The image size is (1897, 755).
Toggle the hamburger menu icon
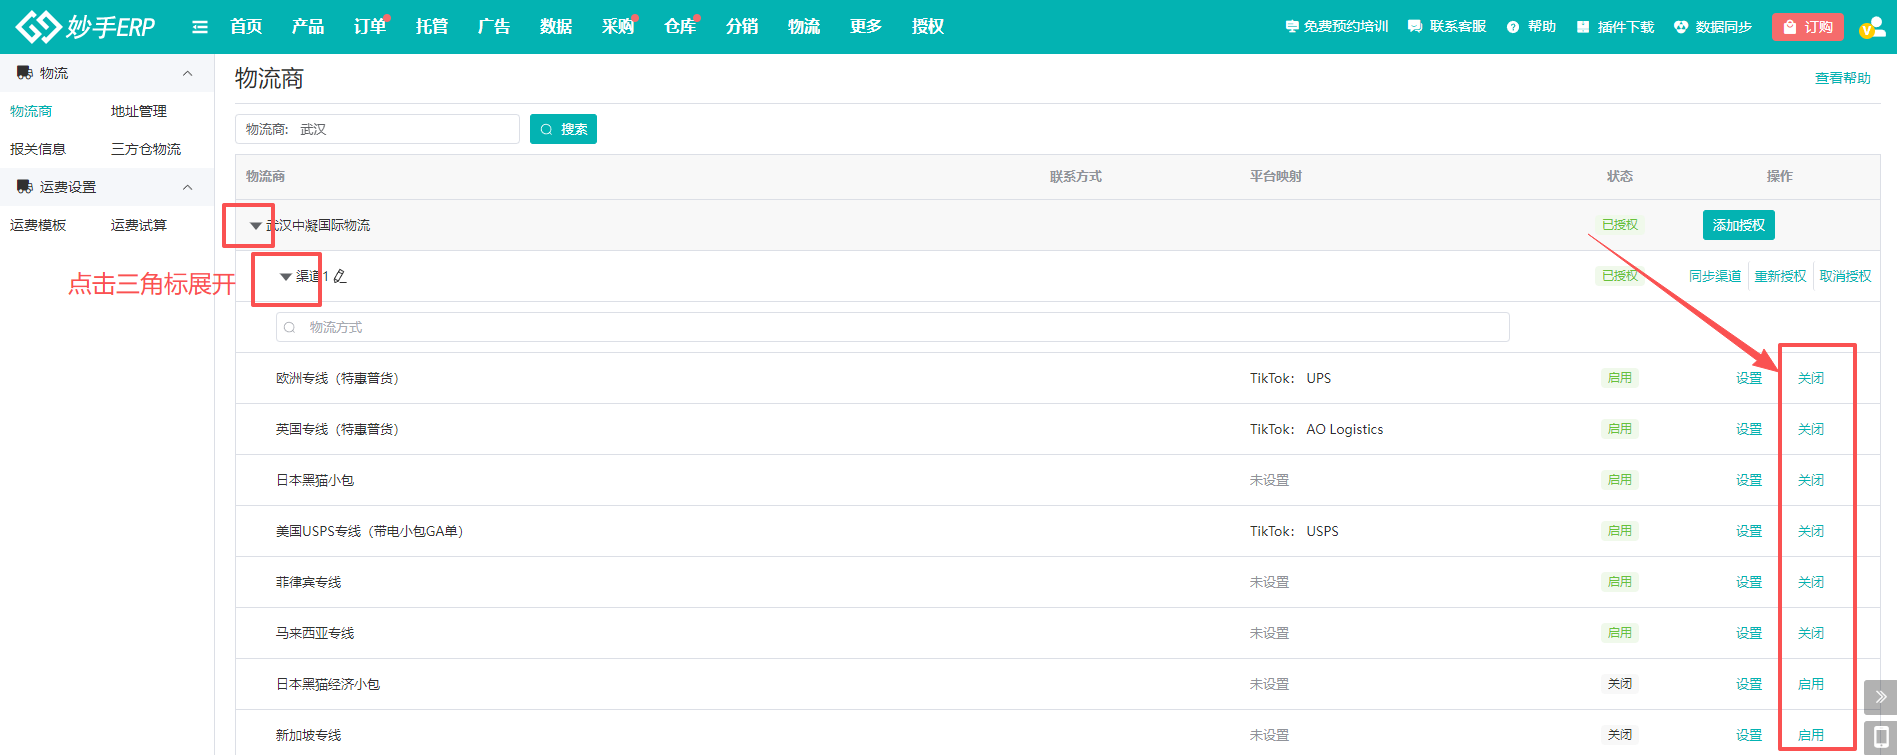click(x=200, y=27)
